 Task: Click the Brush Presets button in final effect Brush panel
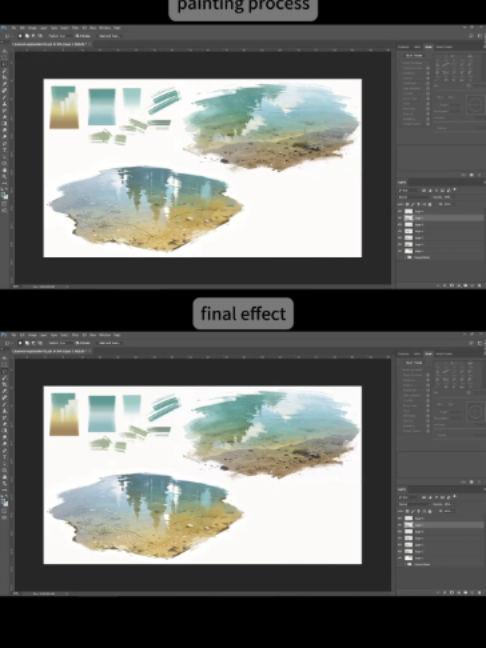click(414, 362)
